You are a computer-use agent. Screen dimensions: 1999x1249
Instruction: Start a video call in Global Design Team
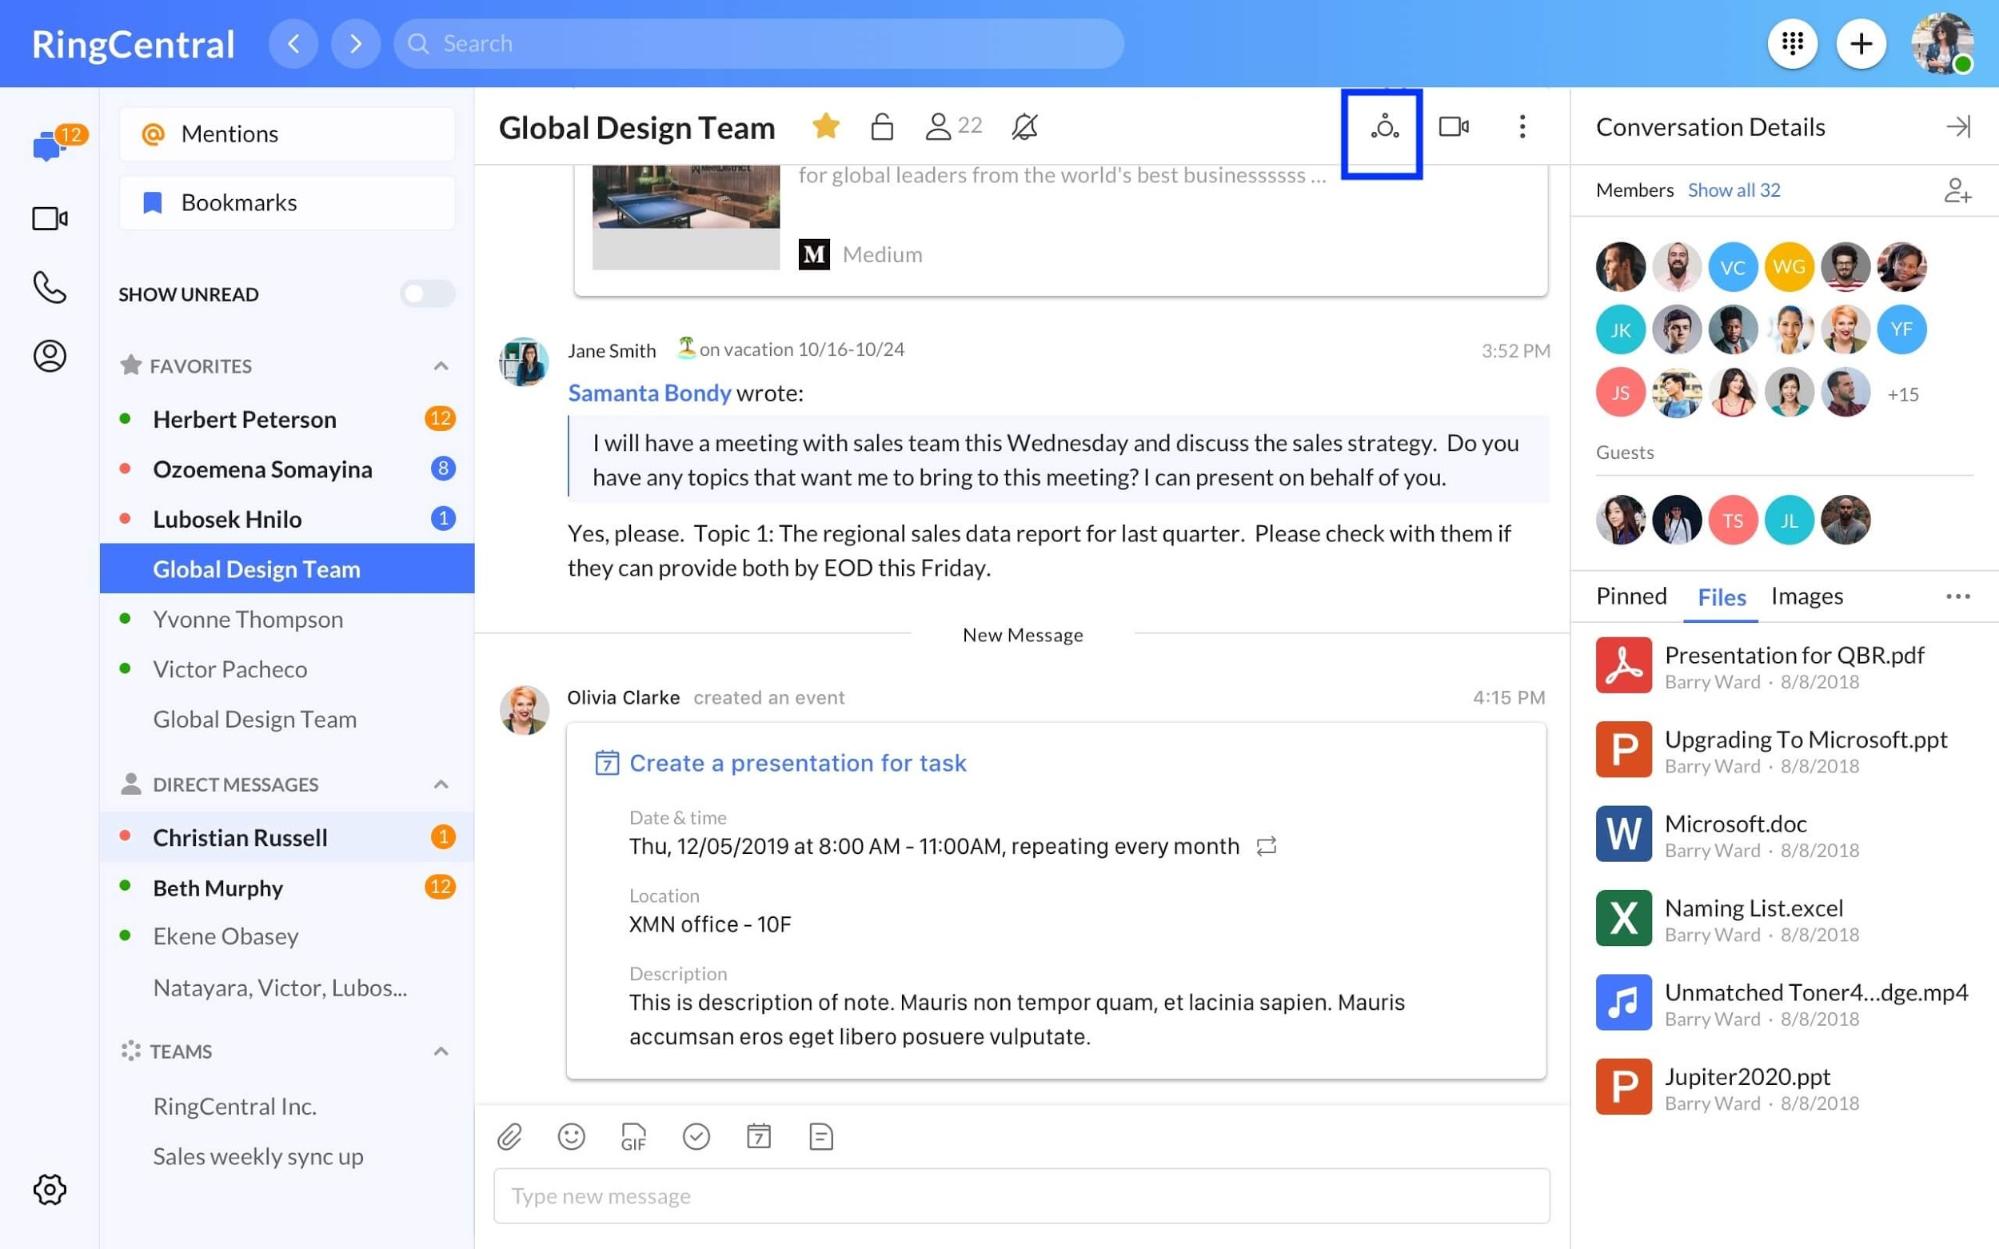coord(1453,127)
